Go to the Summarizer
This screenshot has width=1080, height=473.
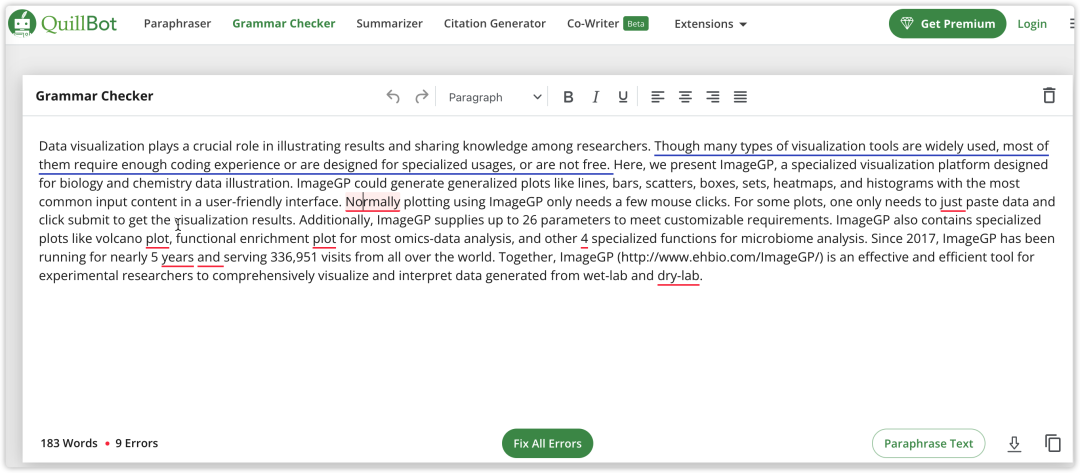coord(389,23)
